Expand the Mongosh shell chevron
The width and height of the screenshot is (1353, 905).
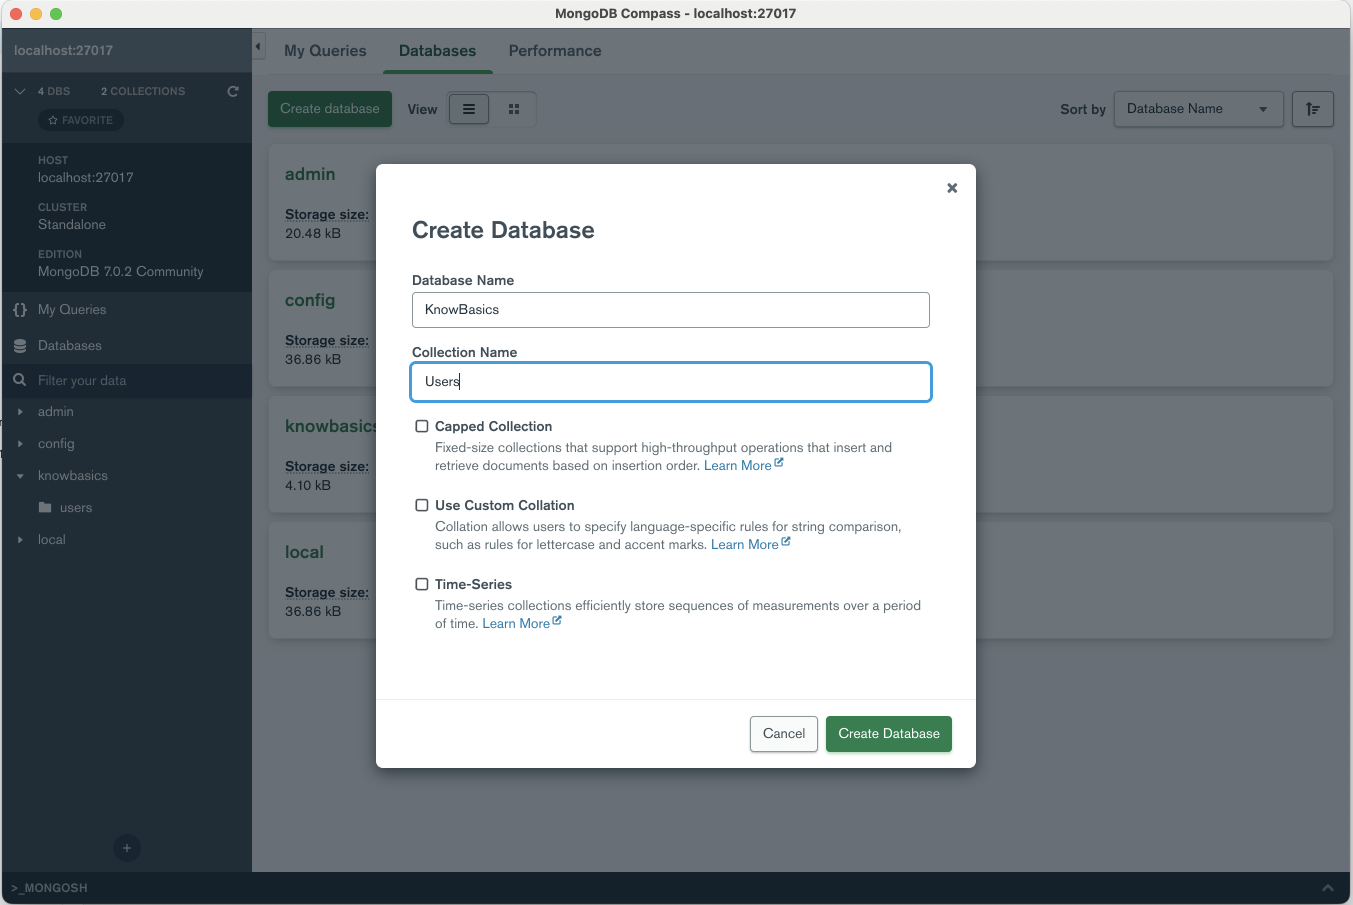tap(1328, 888)
